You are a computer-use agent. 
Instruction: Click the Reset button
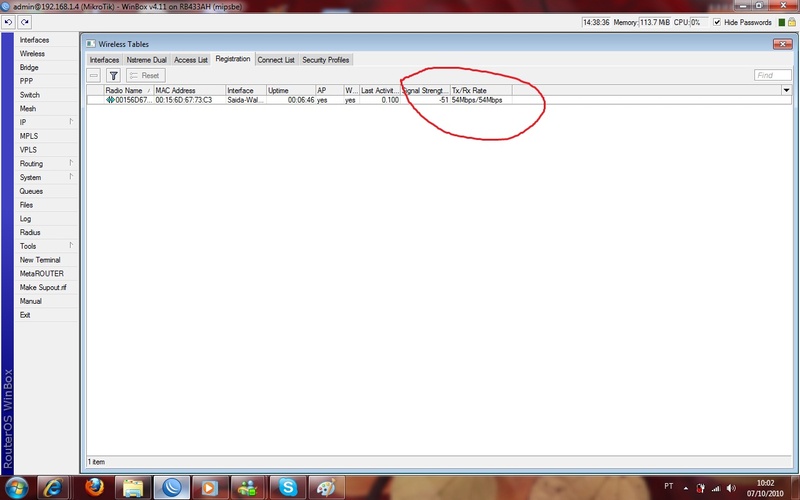coord(145,76)
